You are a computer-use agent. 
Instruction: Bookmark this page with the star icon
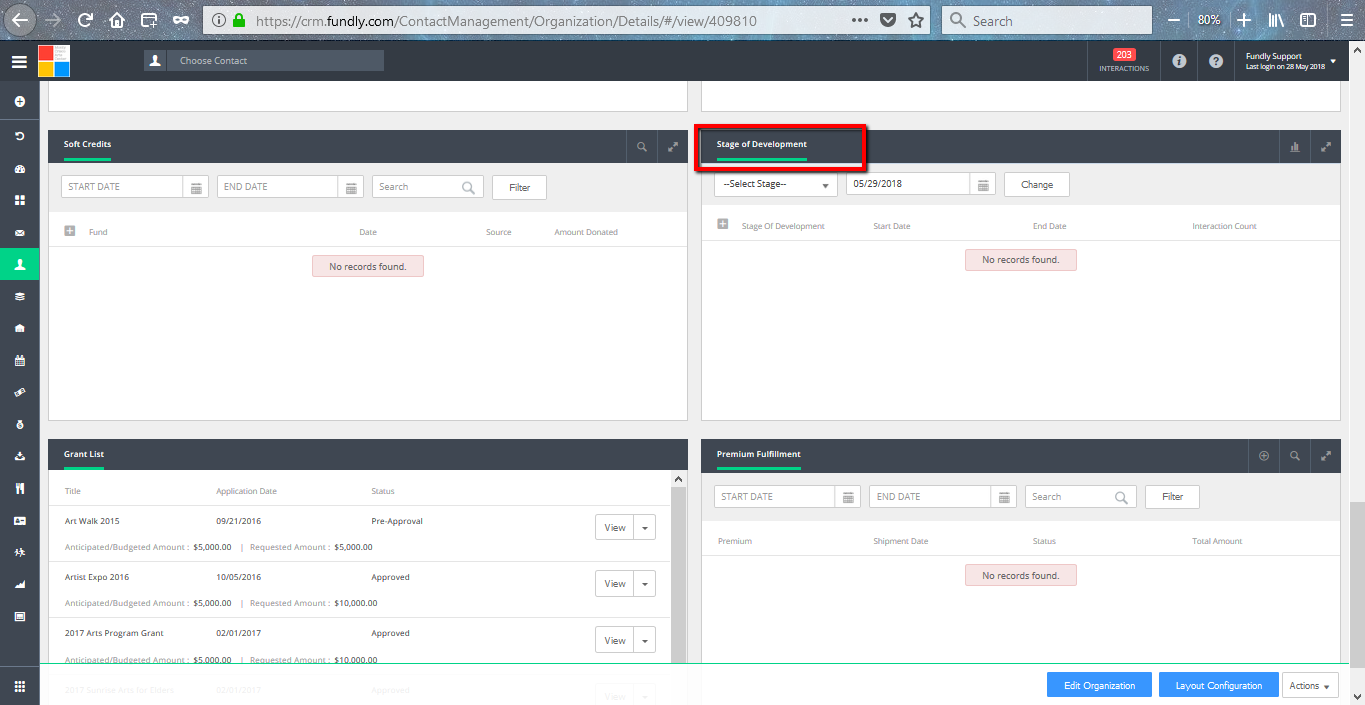click(x=916, y=20)
